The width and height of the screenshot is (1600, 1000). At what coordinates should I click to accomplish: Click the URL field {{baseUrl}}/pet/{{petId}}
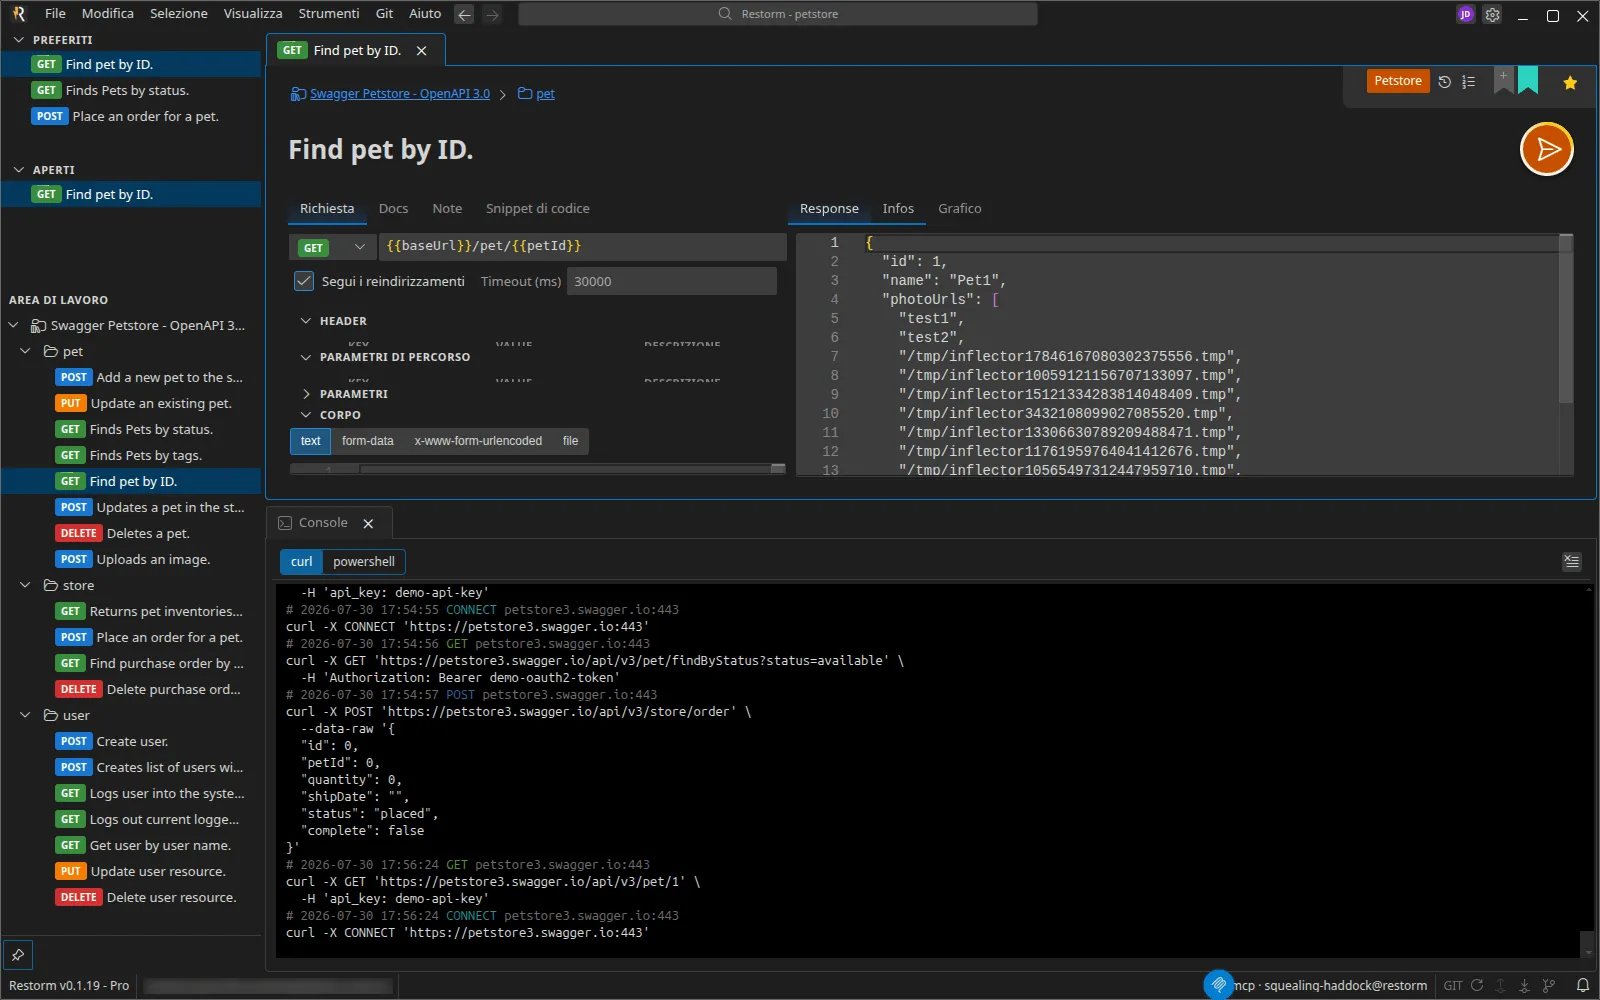point(582,247)
